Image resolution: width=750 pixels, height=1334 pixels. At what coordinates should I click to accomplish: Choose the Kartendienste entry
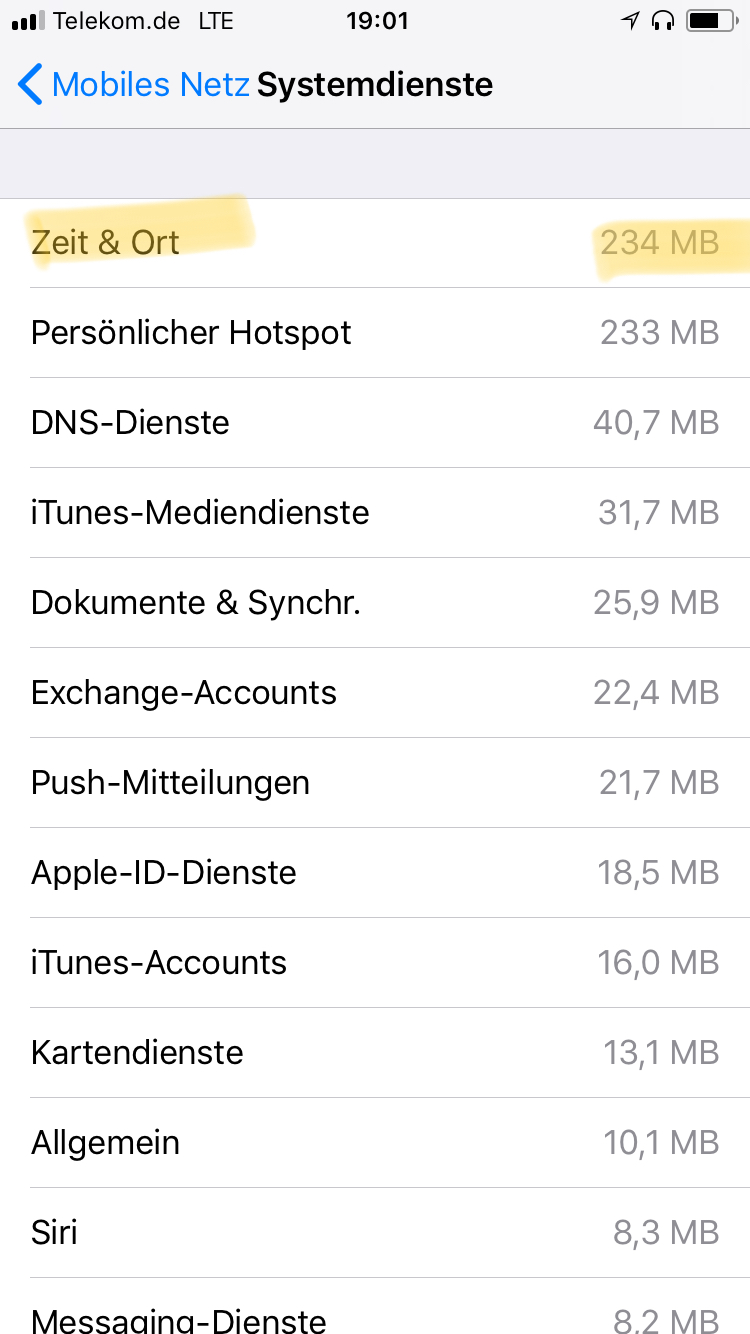click(x=375, y=1053)
